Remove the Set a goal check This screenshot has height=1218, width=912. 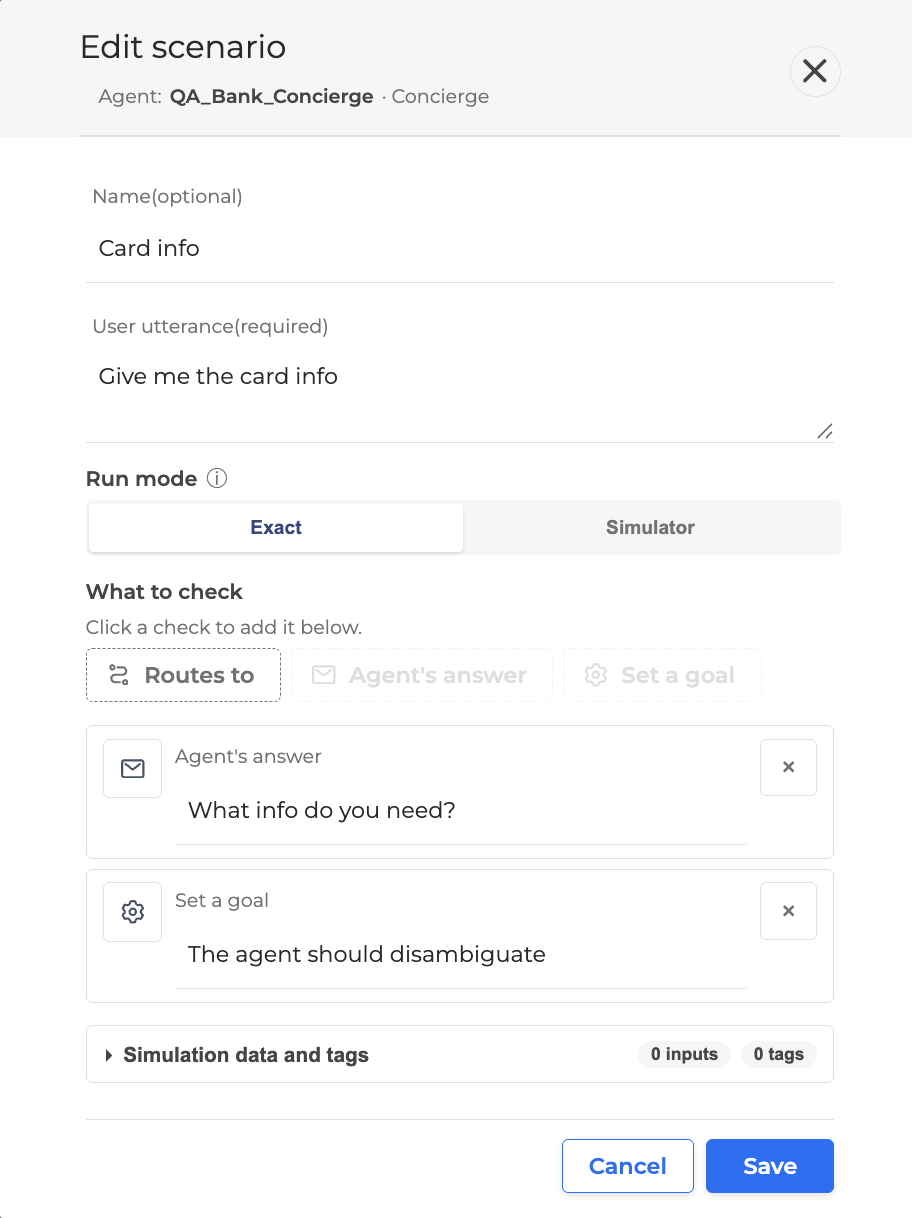788,911
